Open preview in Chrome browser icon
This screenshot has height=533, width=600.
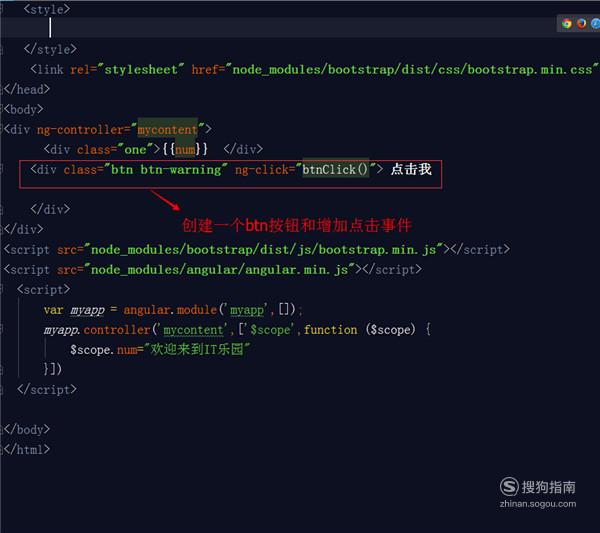coord(567,24)
